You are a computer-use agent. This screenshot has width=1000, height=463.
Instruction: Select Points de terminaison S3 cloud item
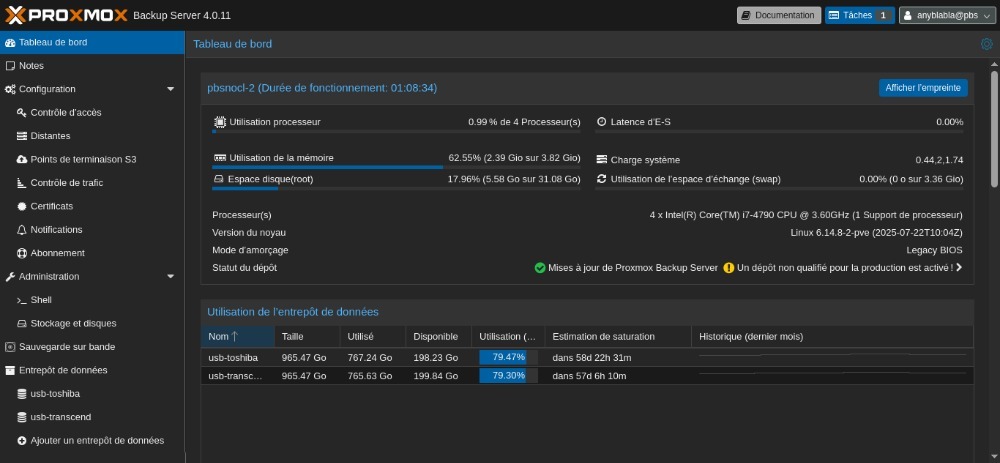pos(82,160)
